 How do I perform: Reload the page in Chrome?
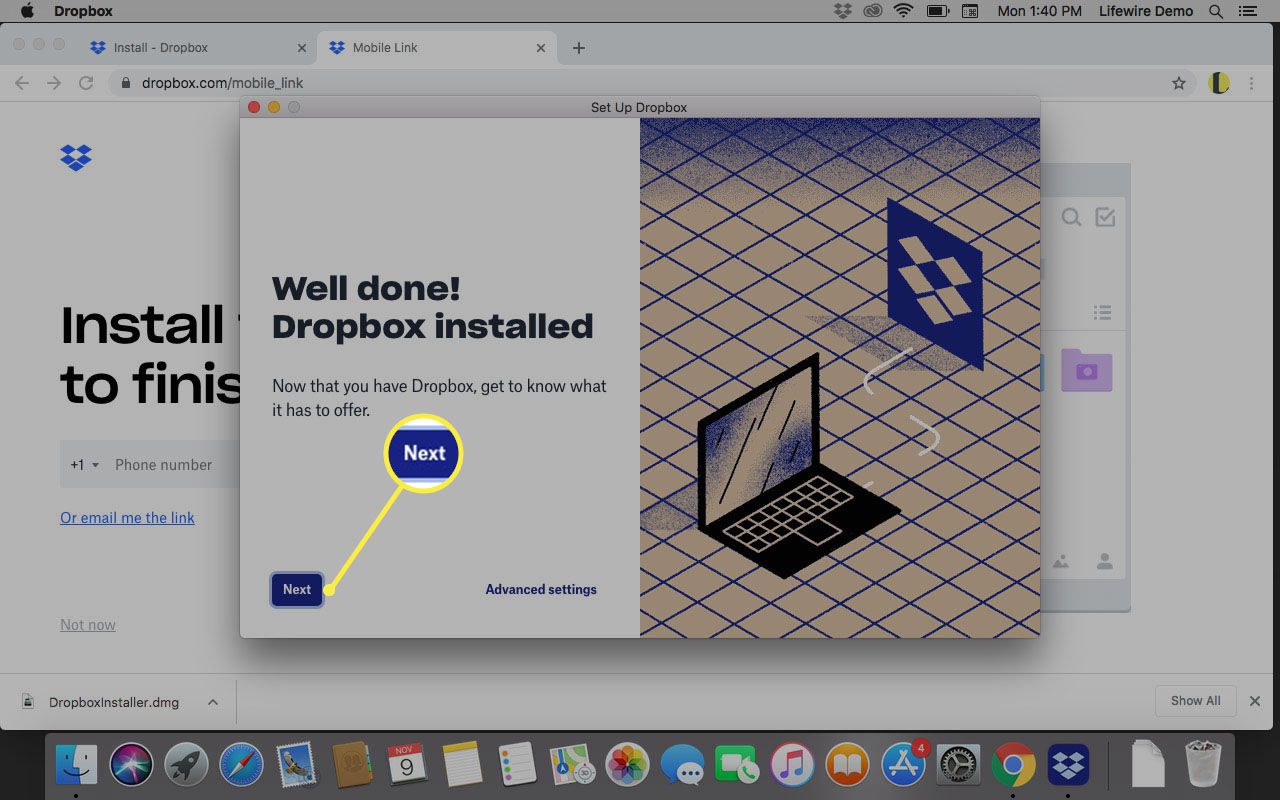click(86, 83)
